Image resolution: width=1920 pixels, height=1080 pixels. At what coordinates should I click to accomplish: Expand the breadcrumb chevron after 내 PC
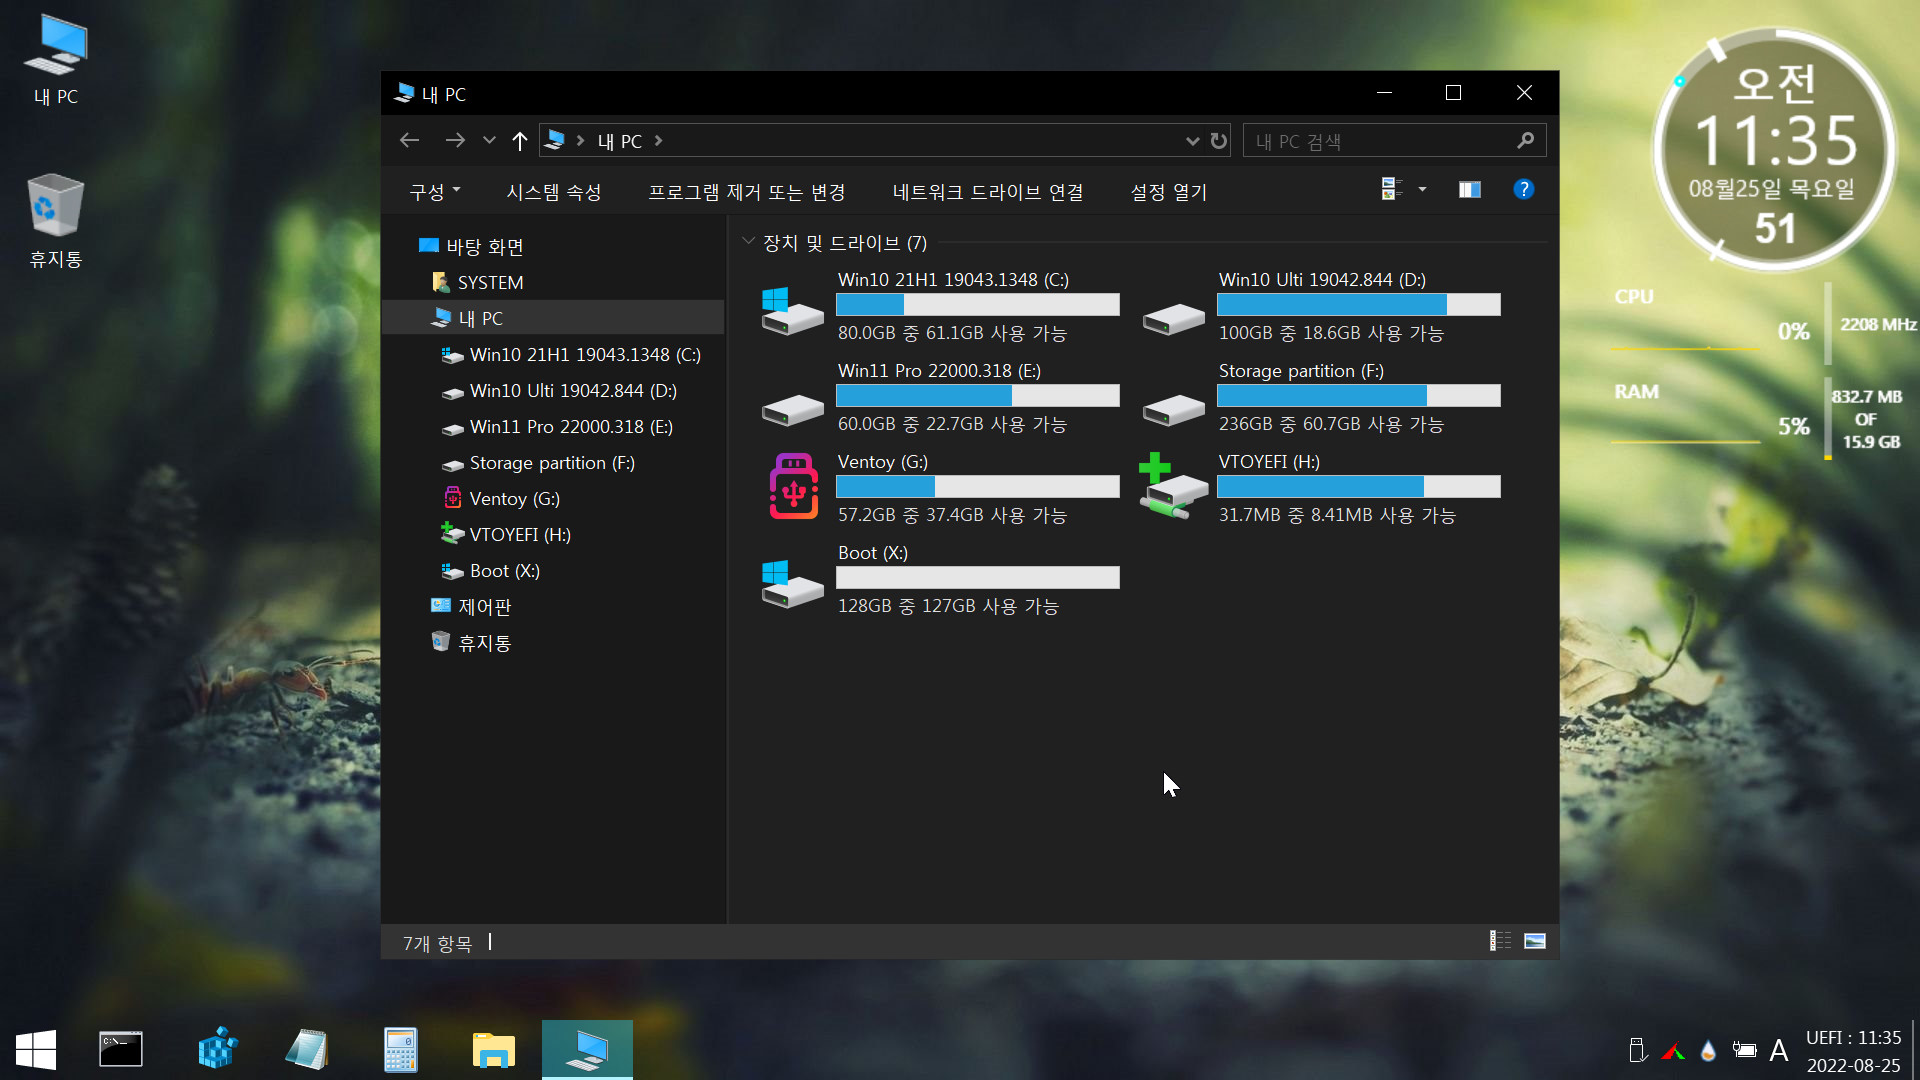[x=658, y=140]
